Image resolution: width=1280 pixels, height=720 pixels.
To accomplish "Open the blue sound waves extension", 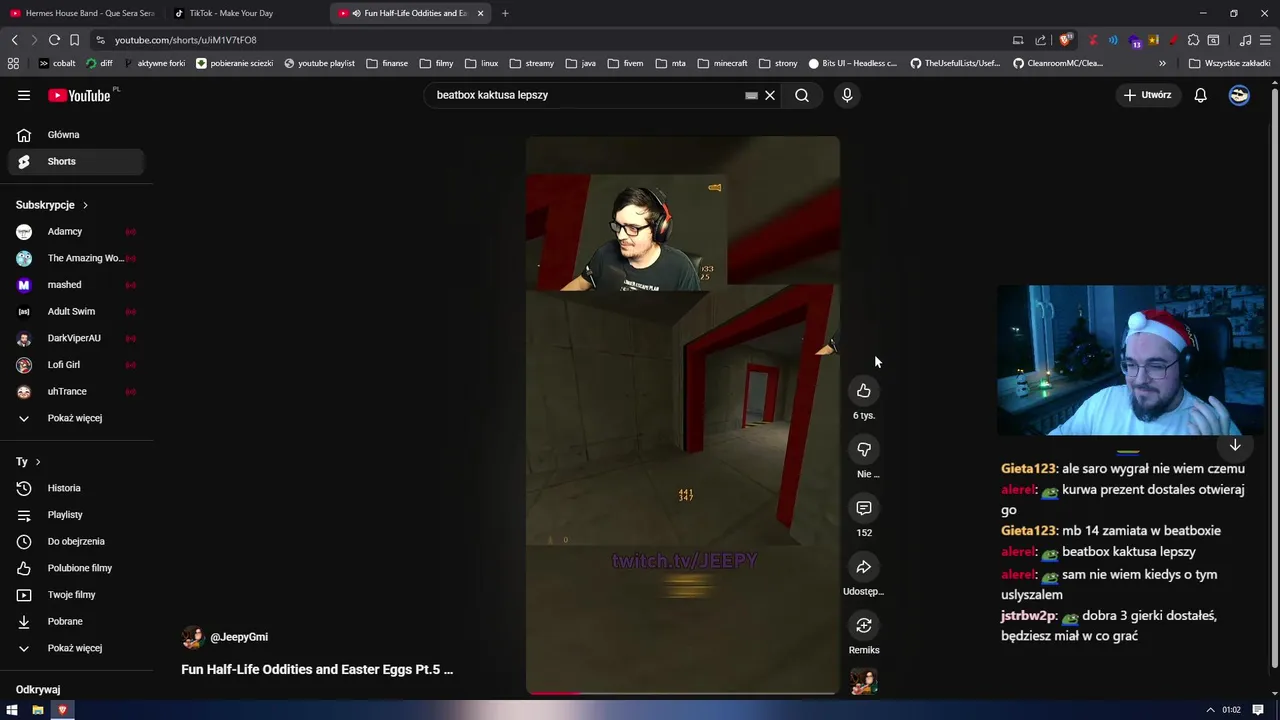I will click(1113, 40).
